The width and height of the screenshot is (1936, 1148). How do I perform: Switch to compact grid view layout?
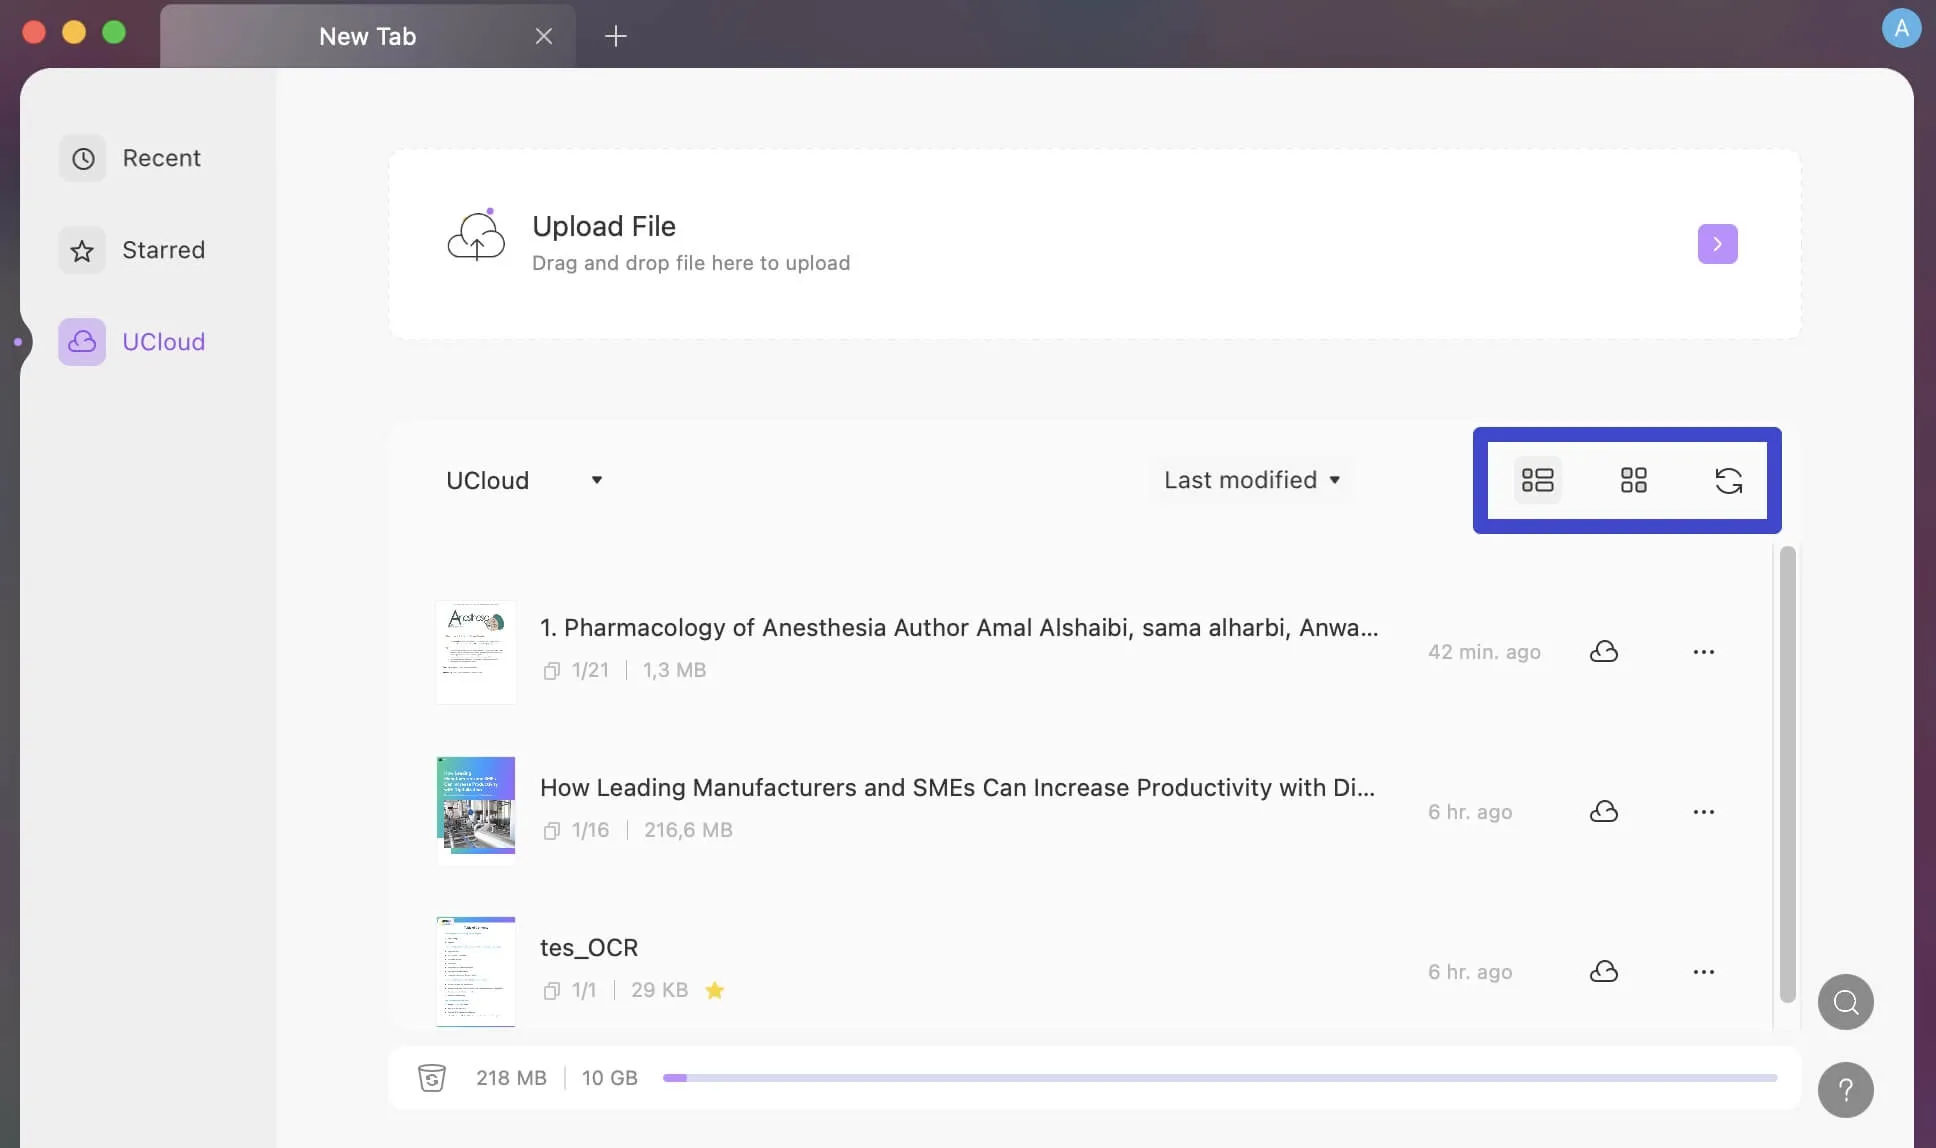(1633, 480)
